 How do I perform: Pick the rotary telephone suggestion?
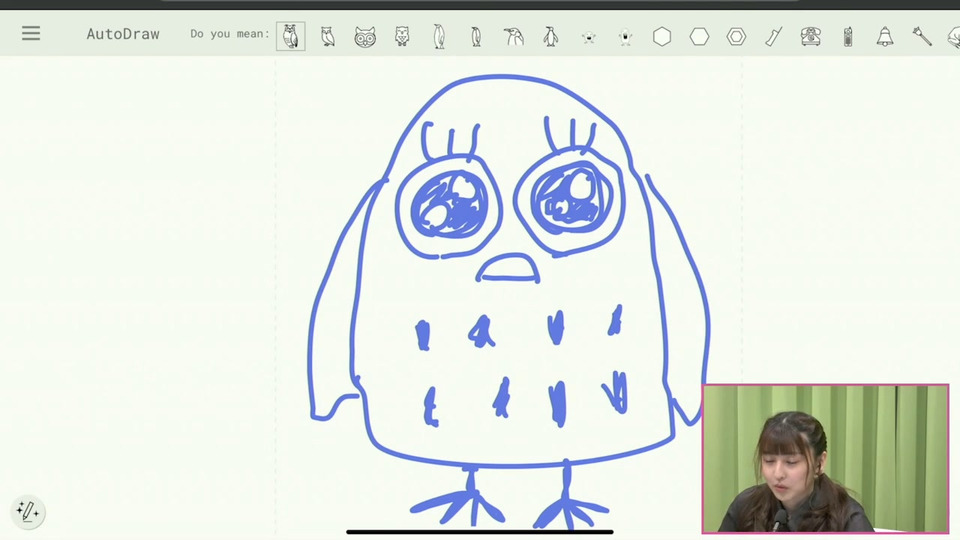(x=811, y=37)
